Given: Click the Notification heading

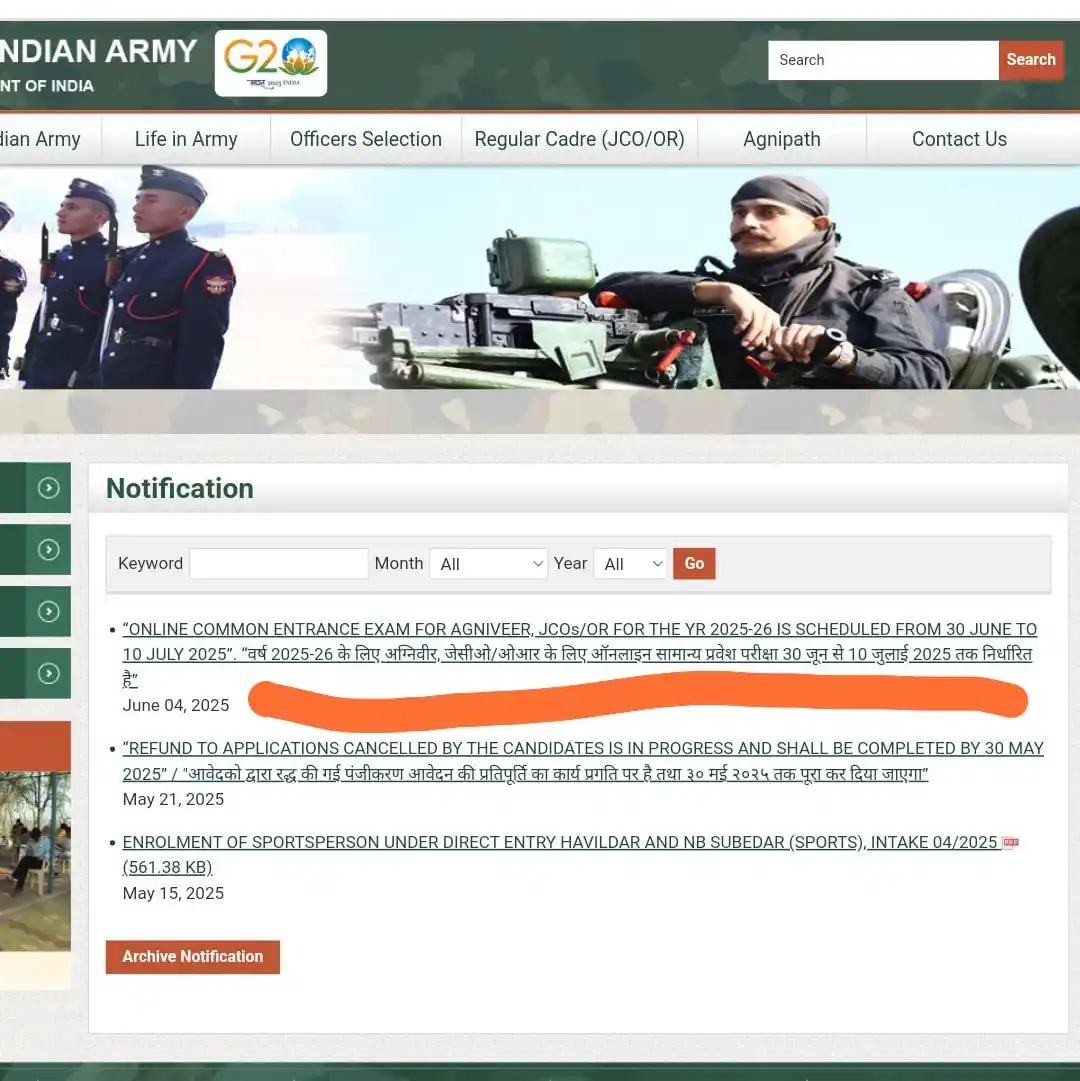Looking at the screenshot, I should (180, 488).
